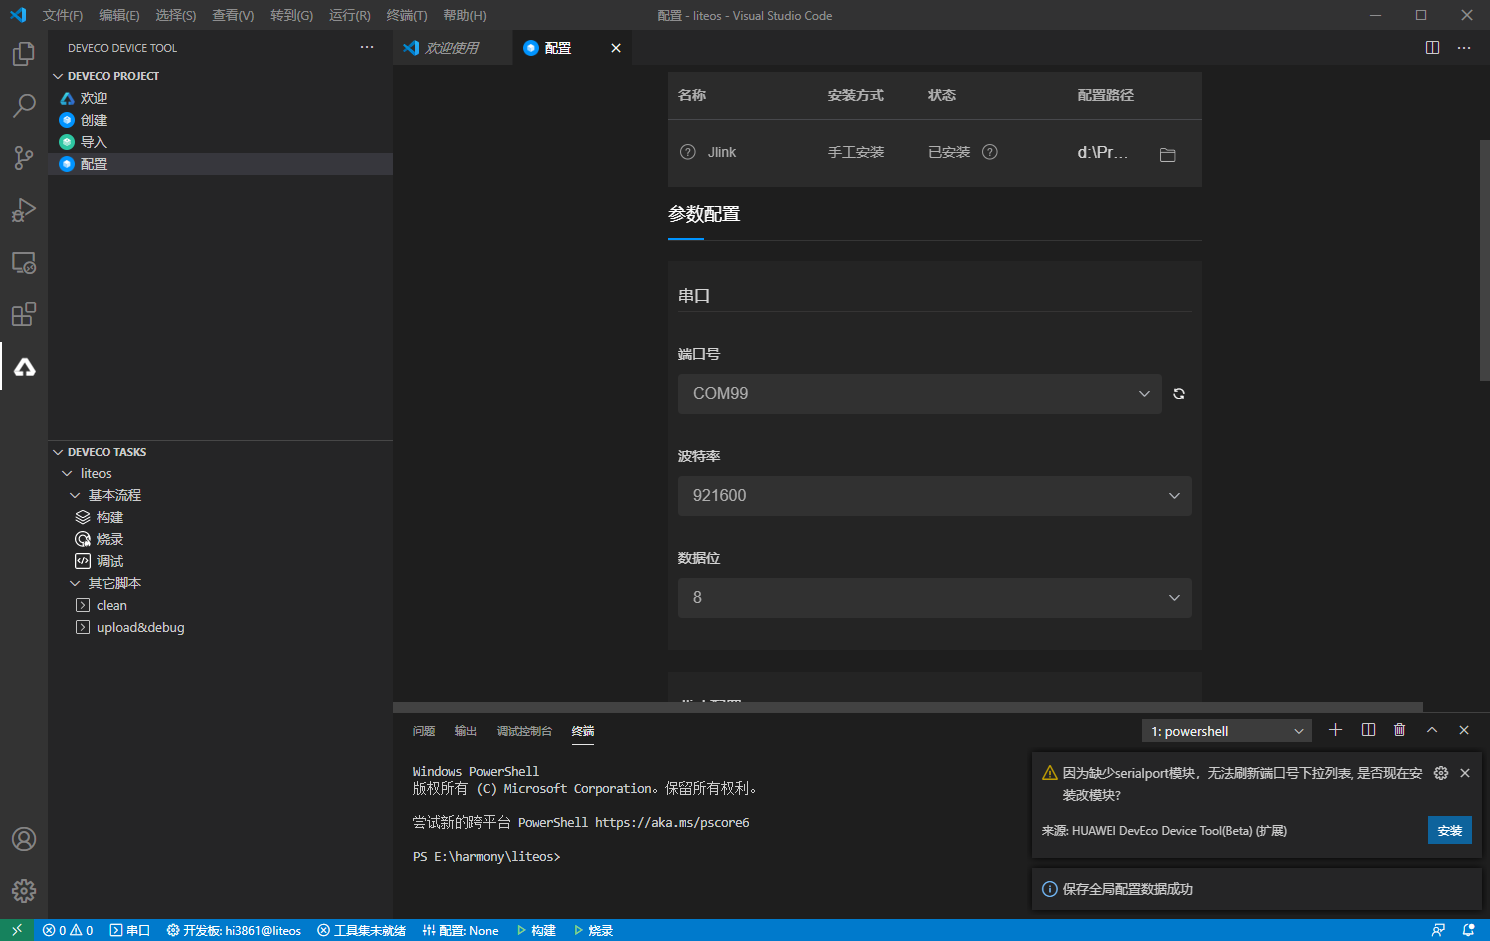Click 烧录 in the status bar
Image resolution: width=1490 pixels, height=941 pixels.
593,930
